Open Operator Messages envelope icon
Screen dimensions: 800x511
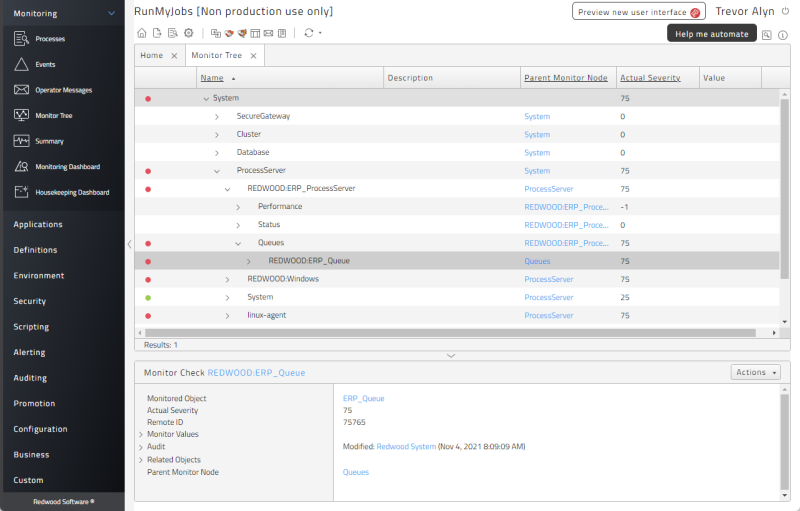53,90
